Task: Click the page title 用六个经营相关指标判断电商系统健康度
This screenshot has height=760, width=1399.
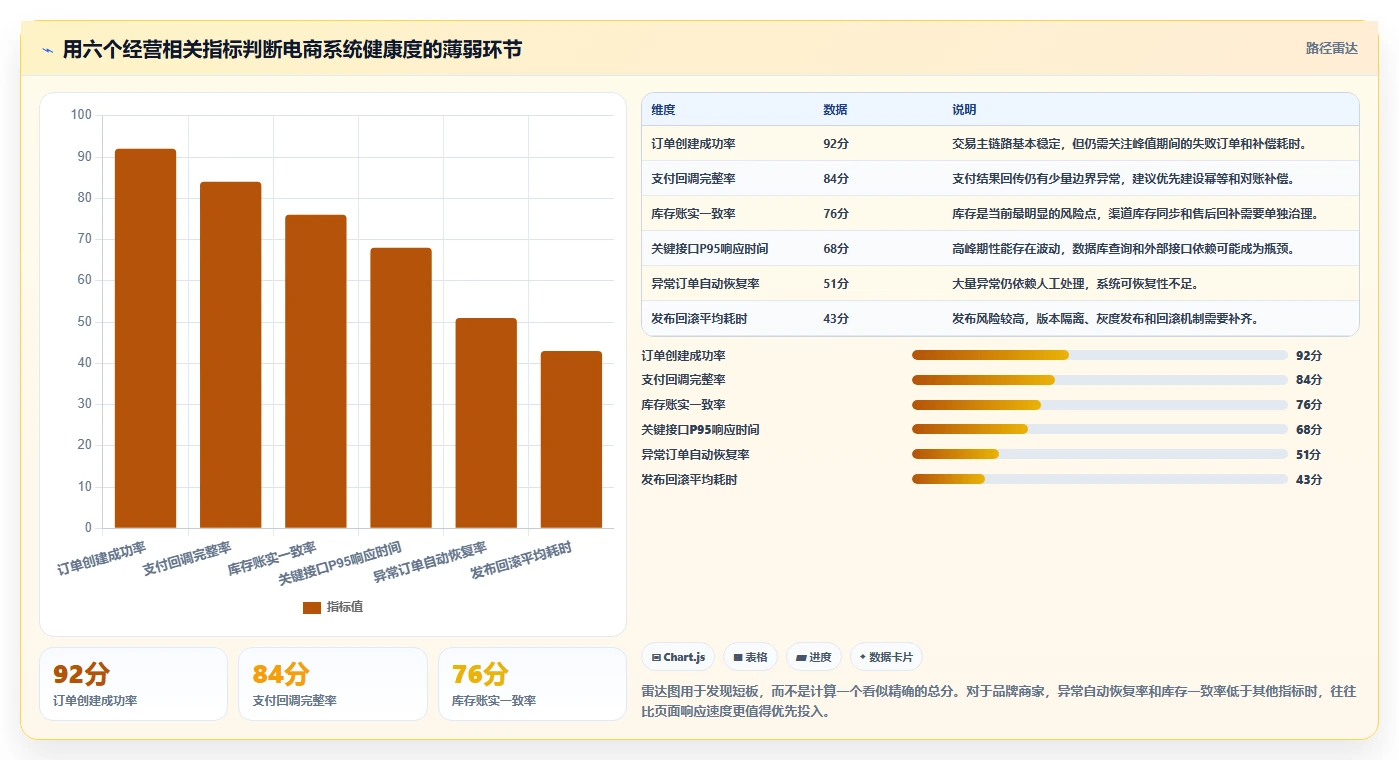Action: tap(292, 49)
